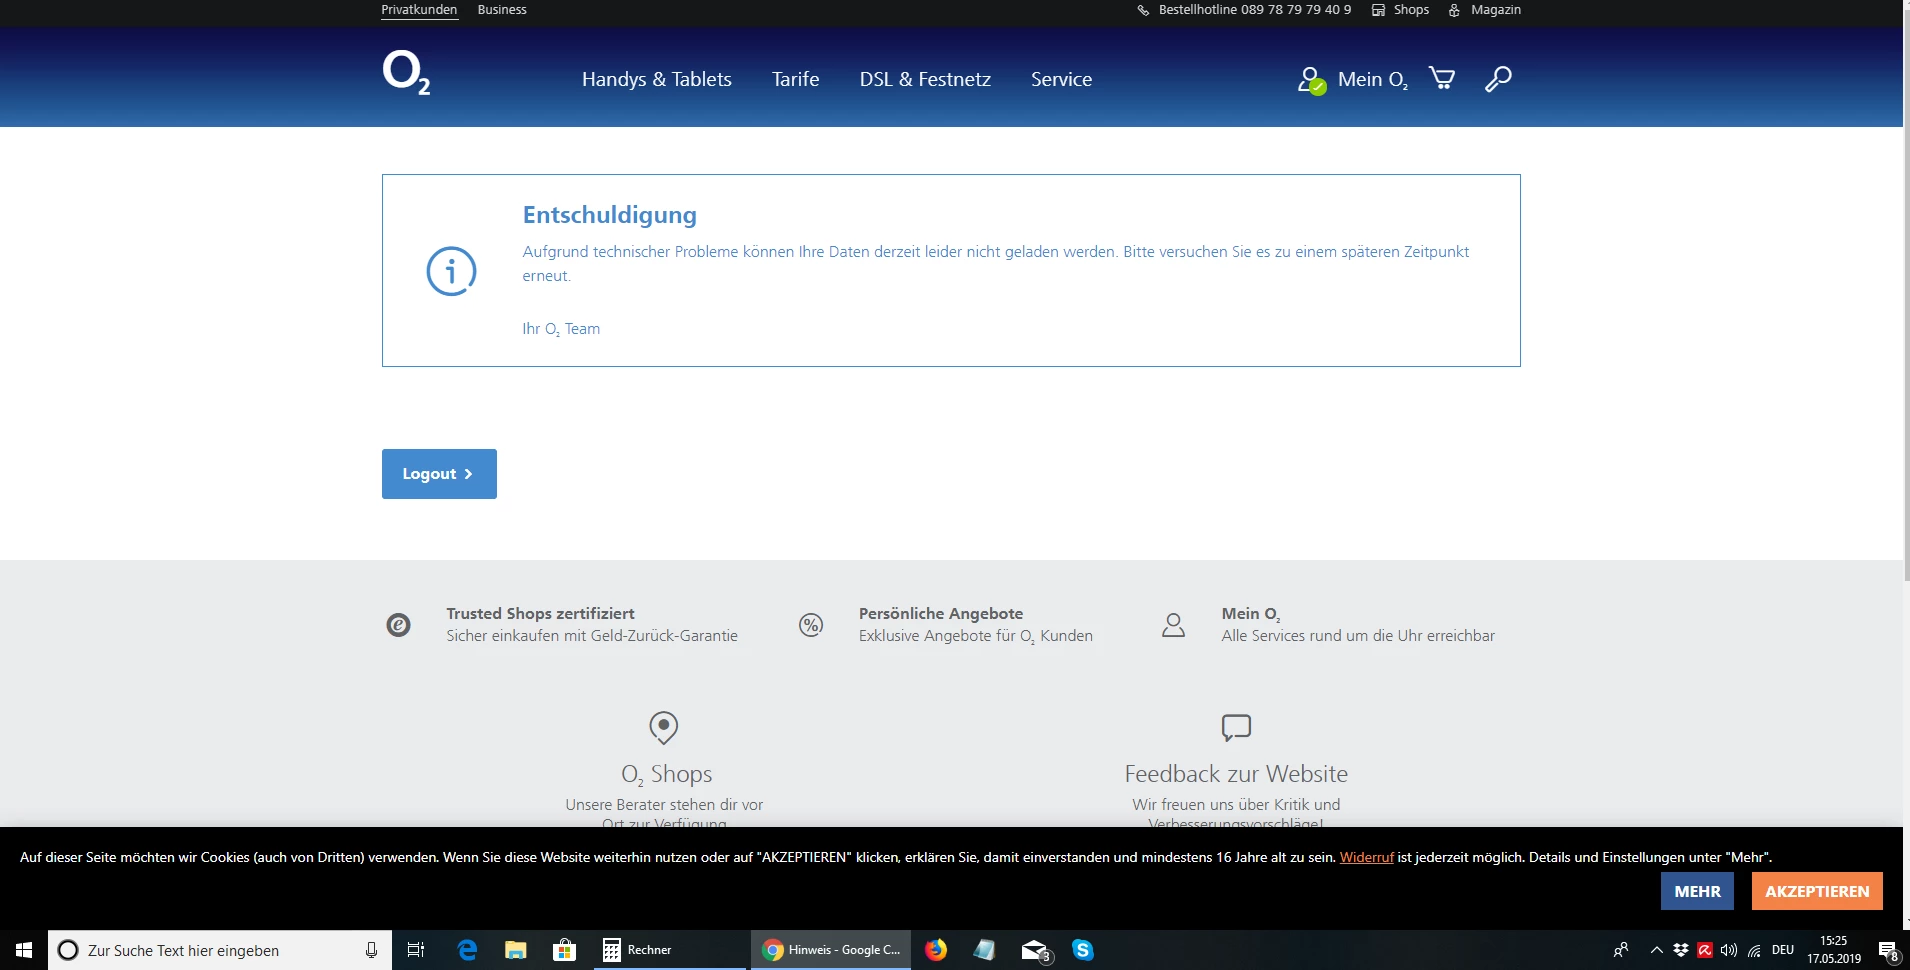
Task: Launch Firefox from the taskbar
Action: (936, 950)
